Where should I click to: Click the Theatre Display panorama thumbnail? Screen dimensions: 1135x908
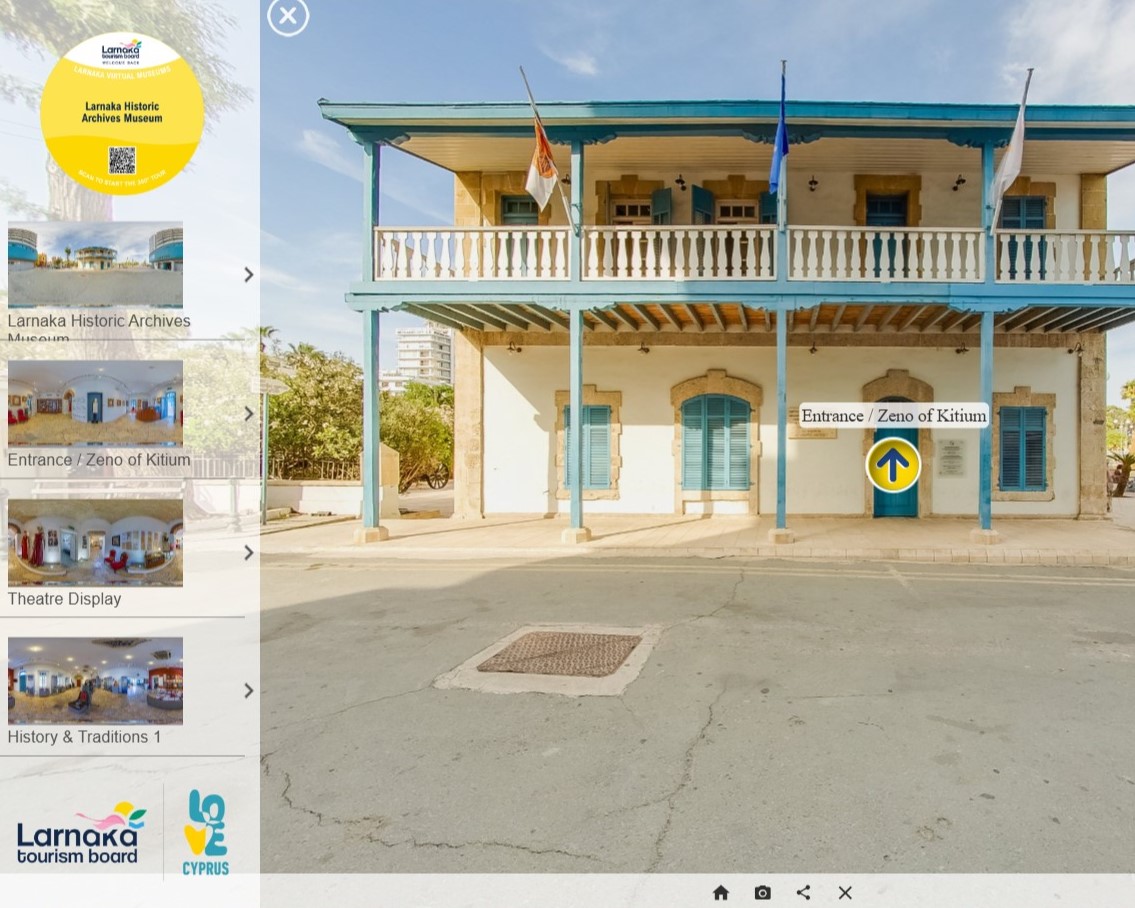(94, 542)
